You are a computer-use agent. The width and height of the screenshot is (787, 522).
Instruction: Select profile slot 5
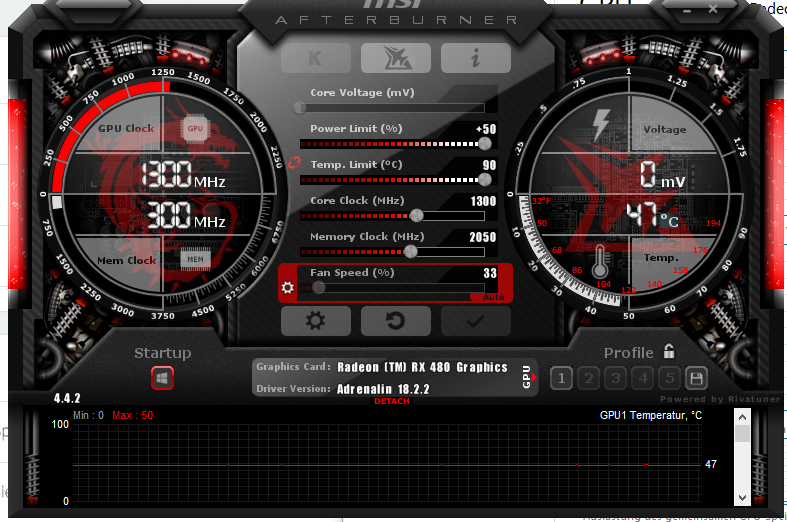[670, 378]
